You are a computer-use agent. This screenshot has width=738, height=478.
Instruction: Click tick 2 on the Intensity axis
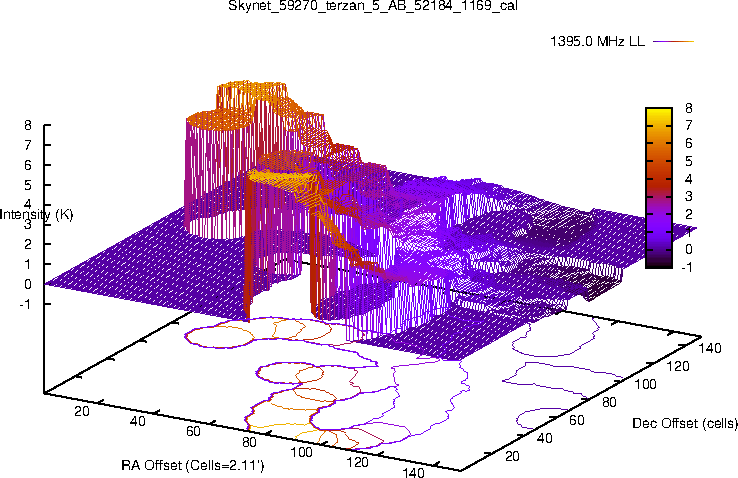click(28, 244)
